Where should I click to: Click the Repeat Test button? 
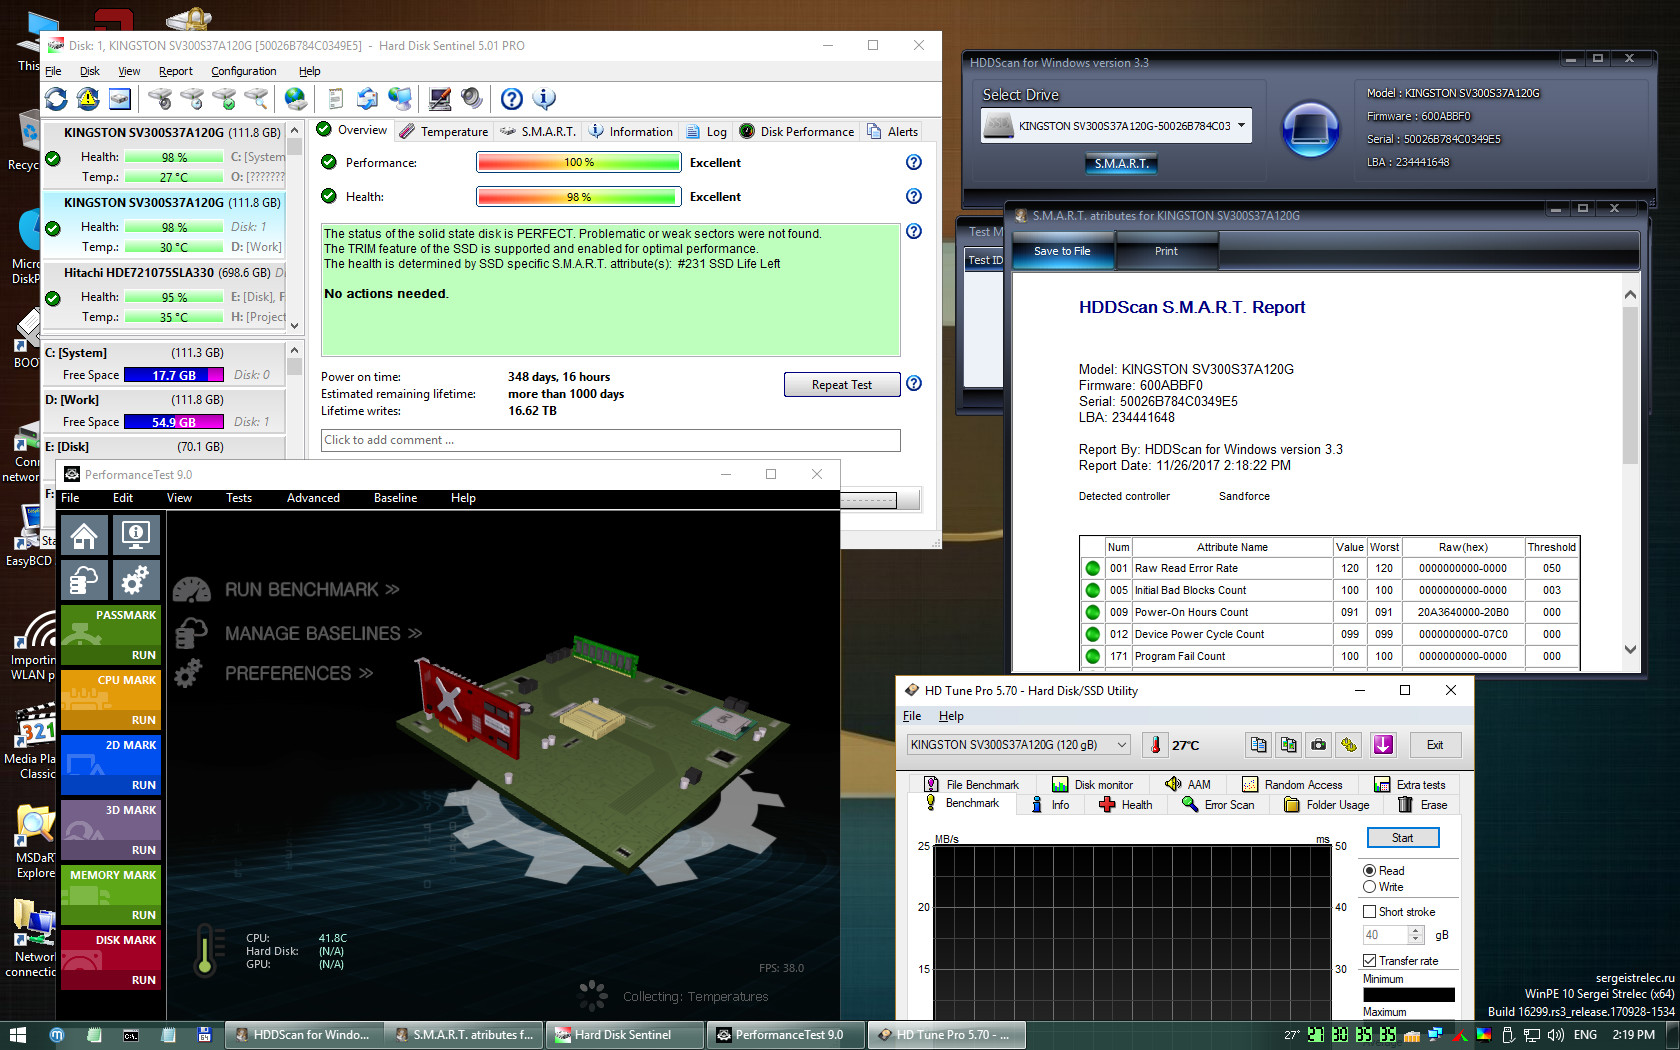coord(842,385)
